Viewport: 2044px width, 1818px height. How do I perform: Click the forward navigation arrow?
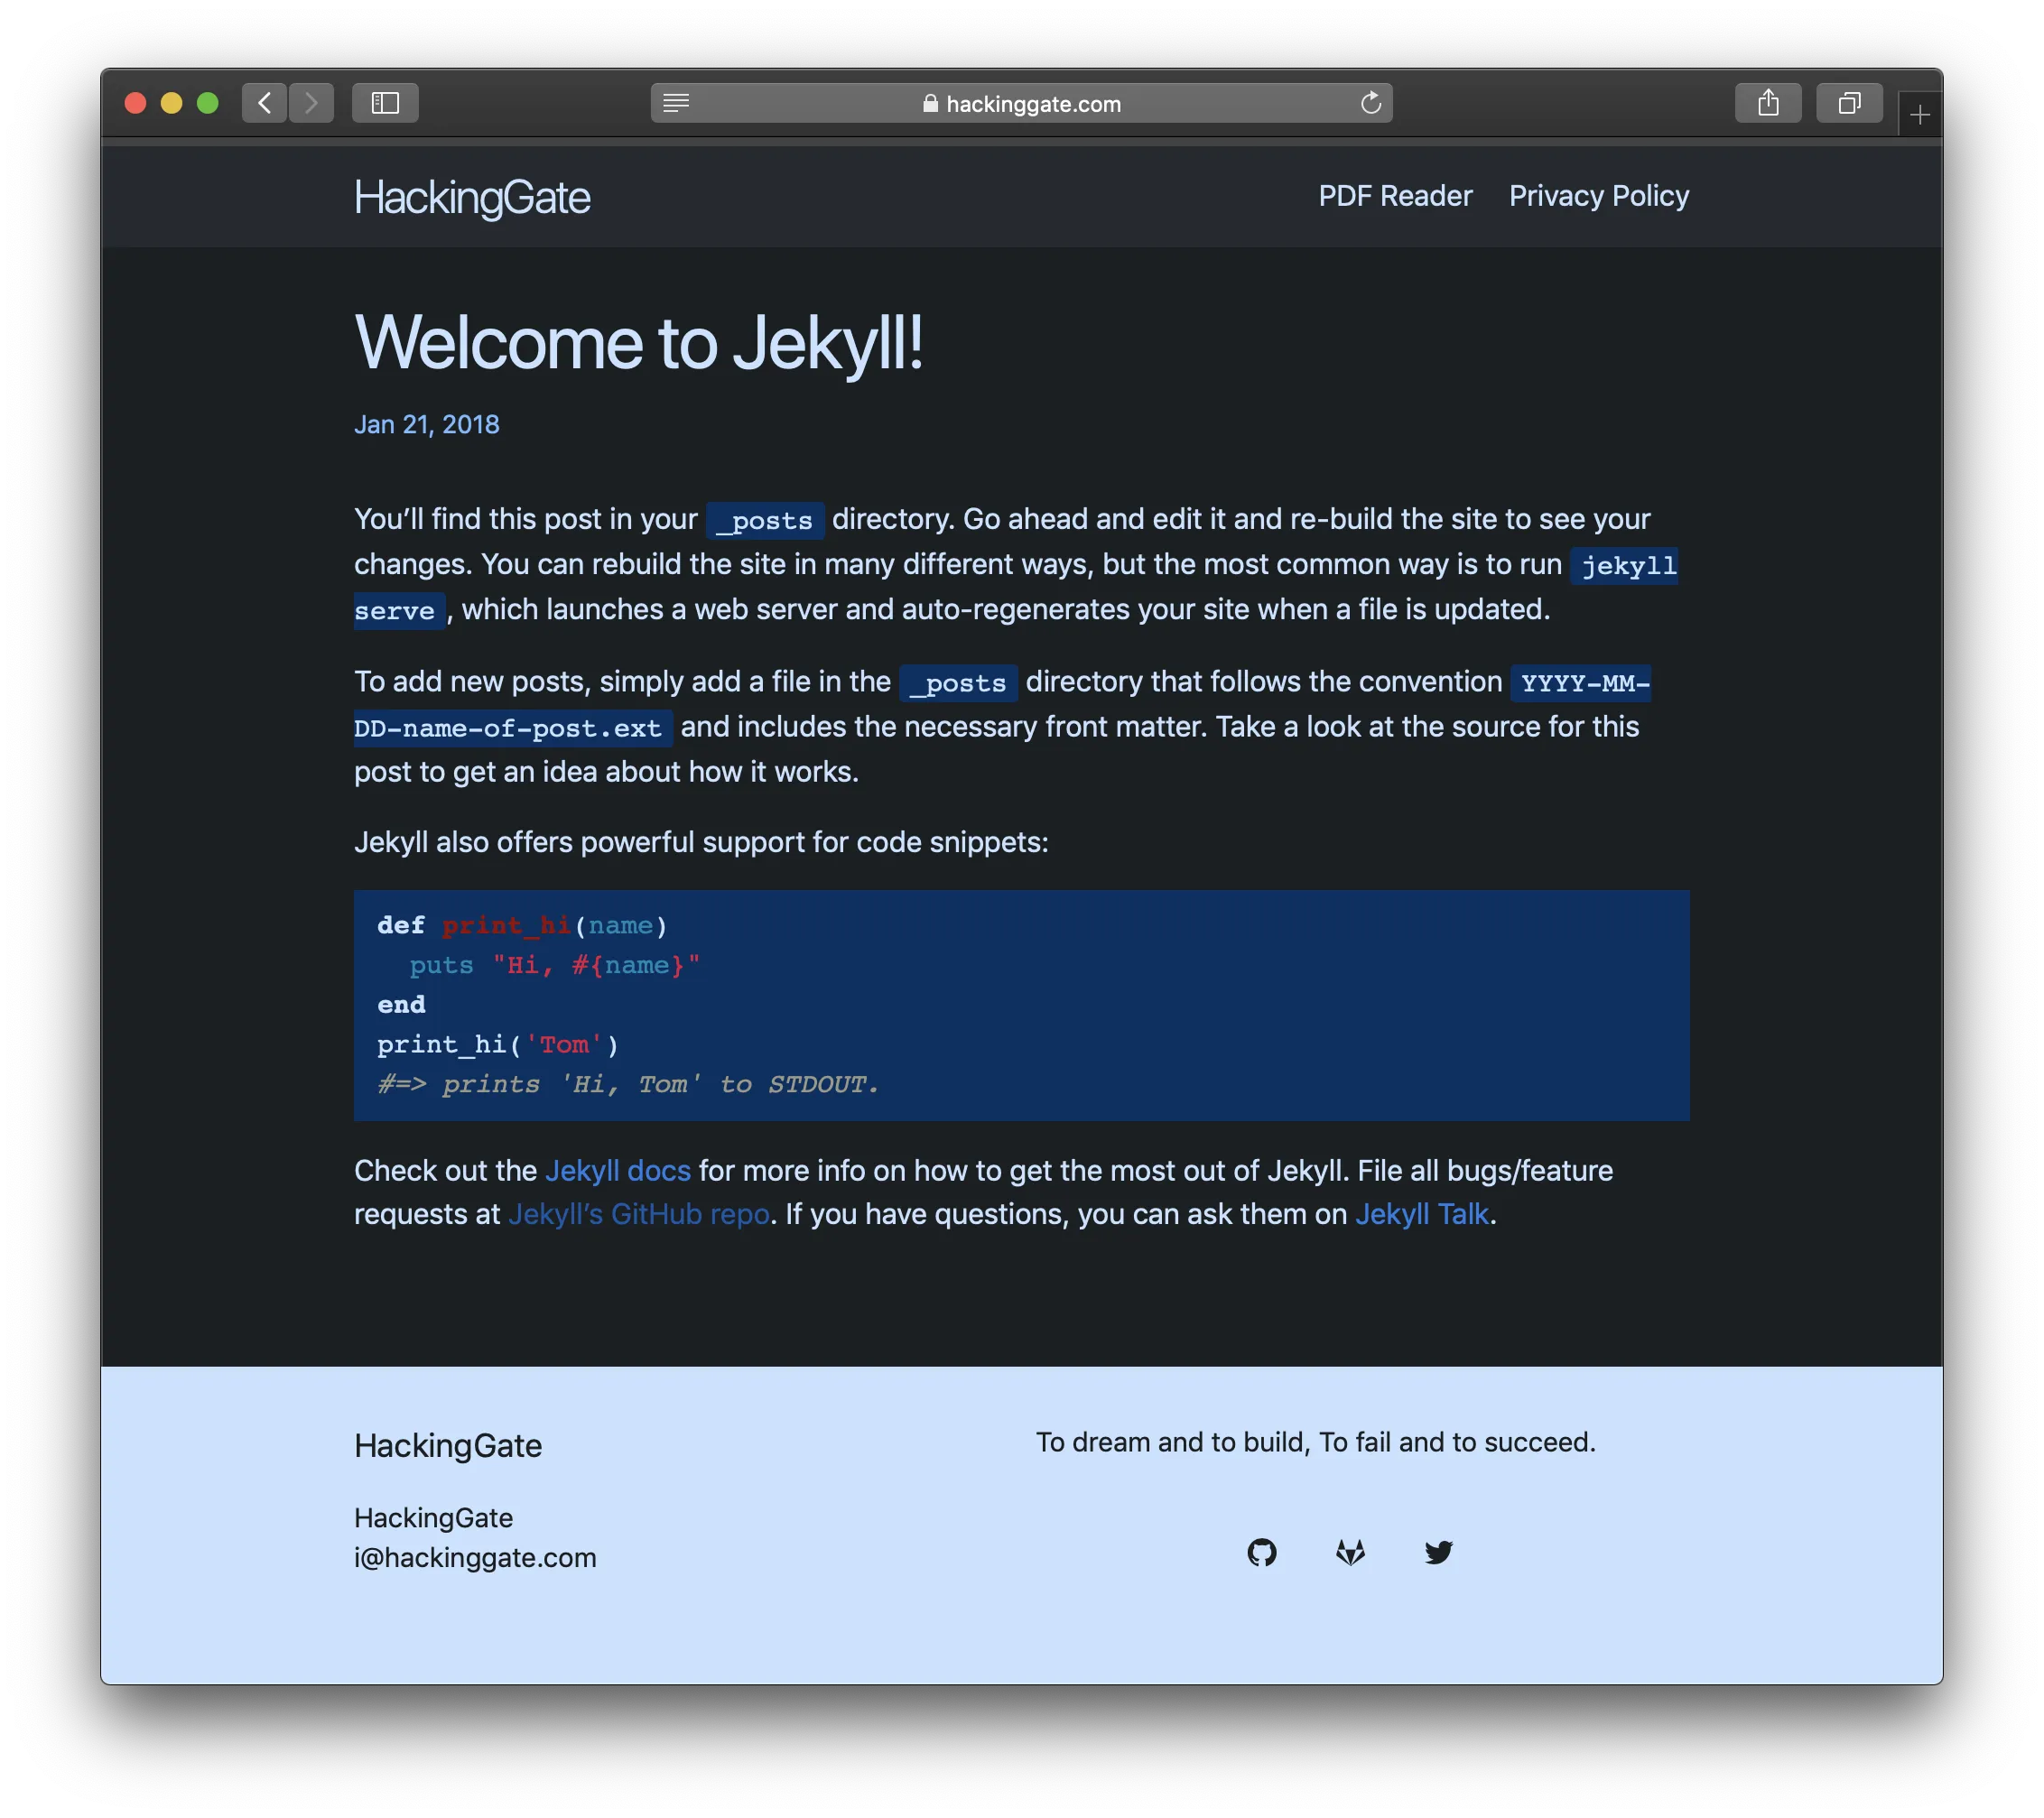[x=312, y=103]
